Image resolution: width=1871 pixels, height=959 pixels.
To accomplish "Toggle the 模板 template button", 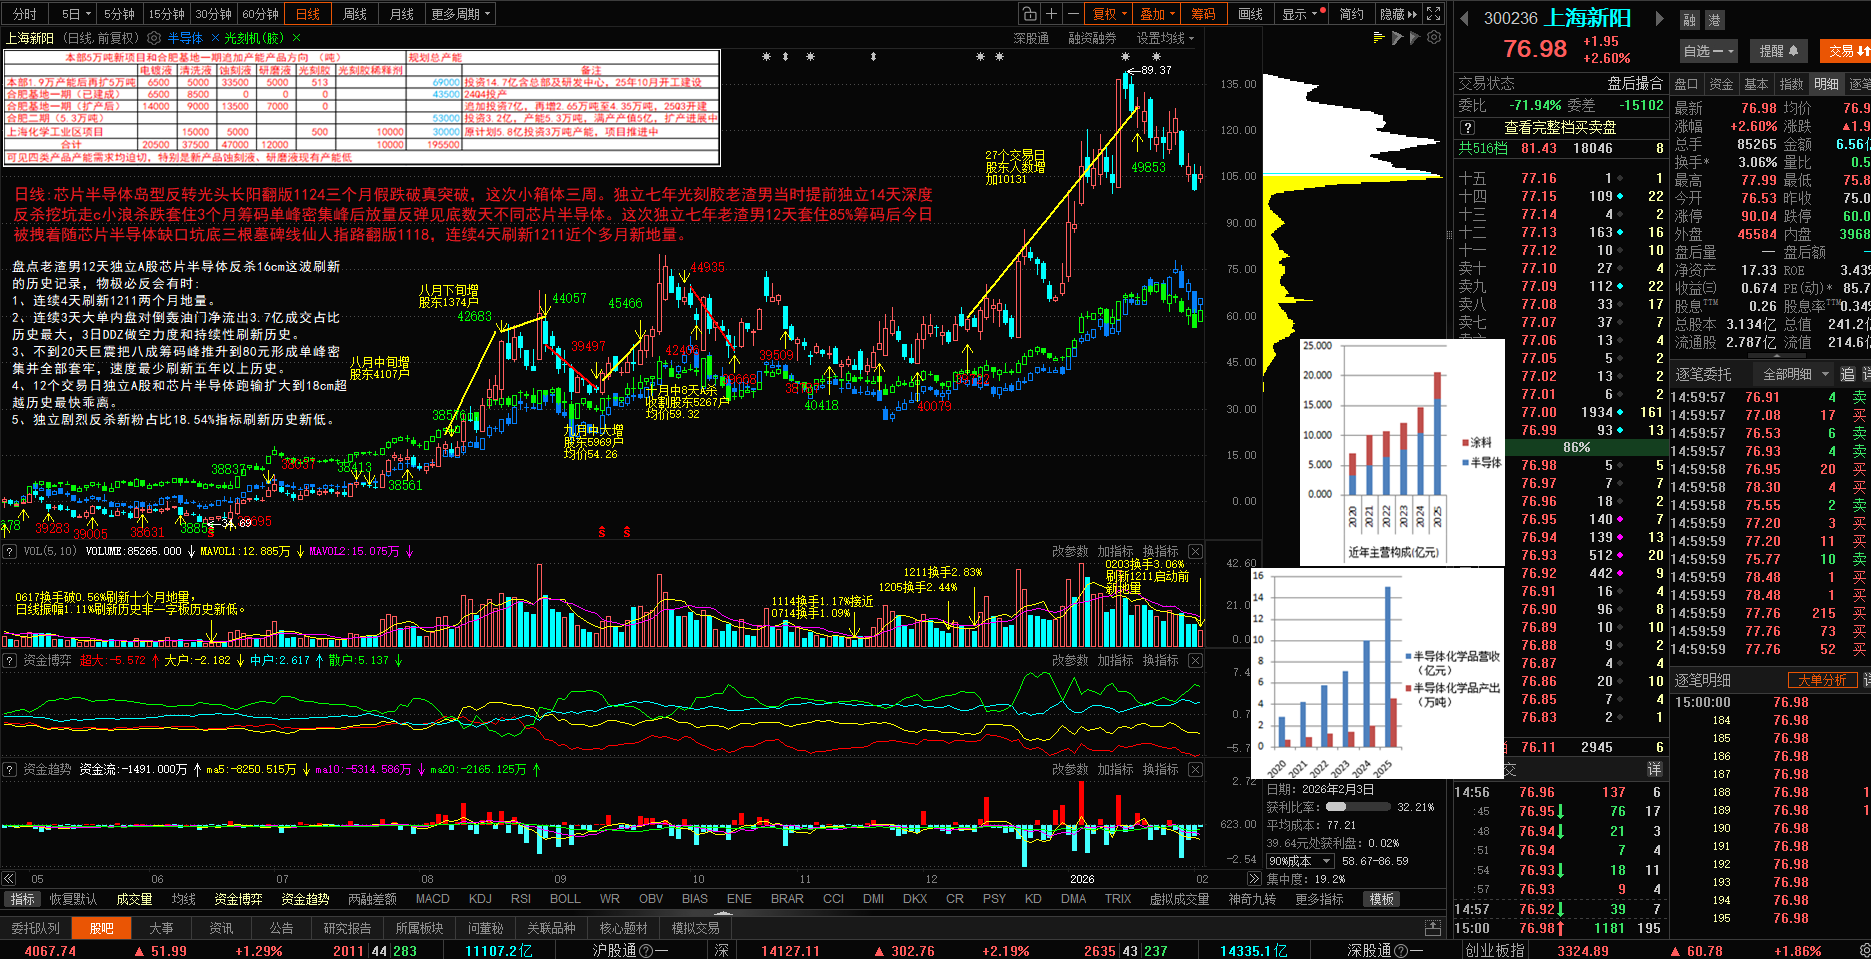I will point(1382,899).
